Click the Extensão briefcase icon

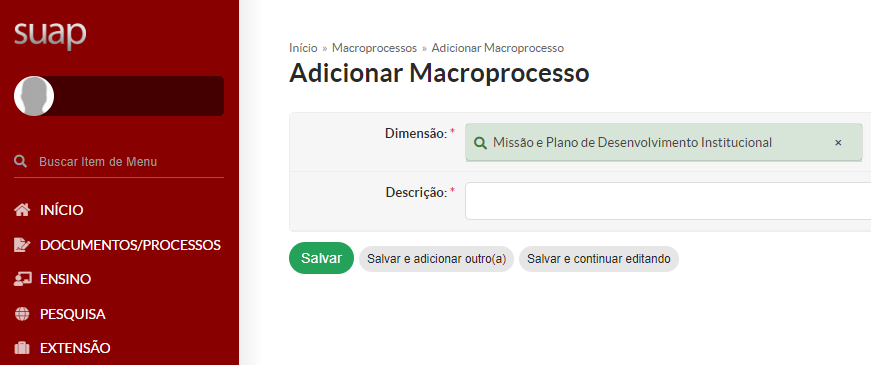[x=22, y=348]
